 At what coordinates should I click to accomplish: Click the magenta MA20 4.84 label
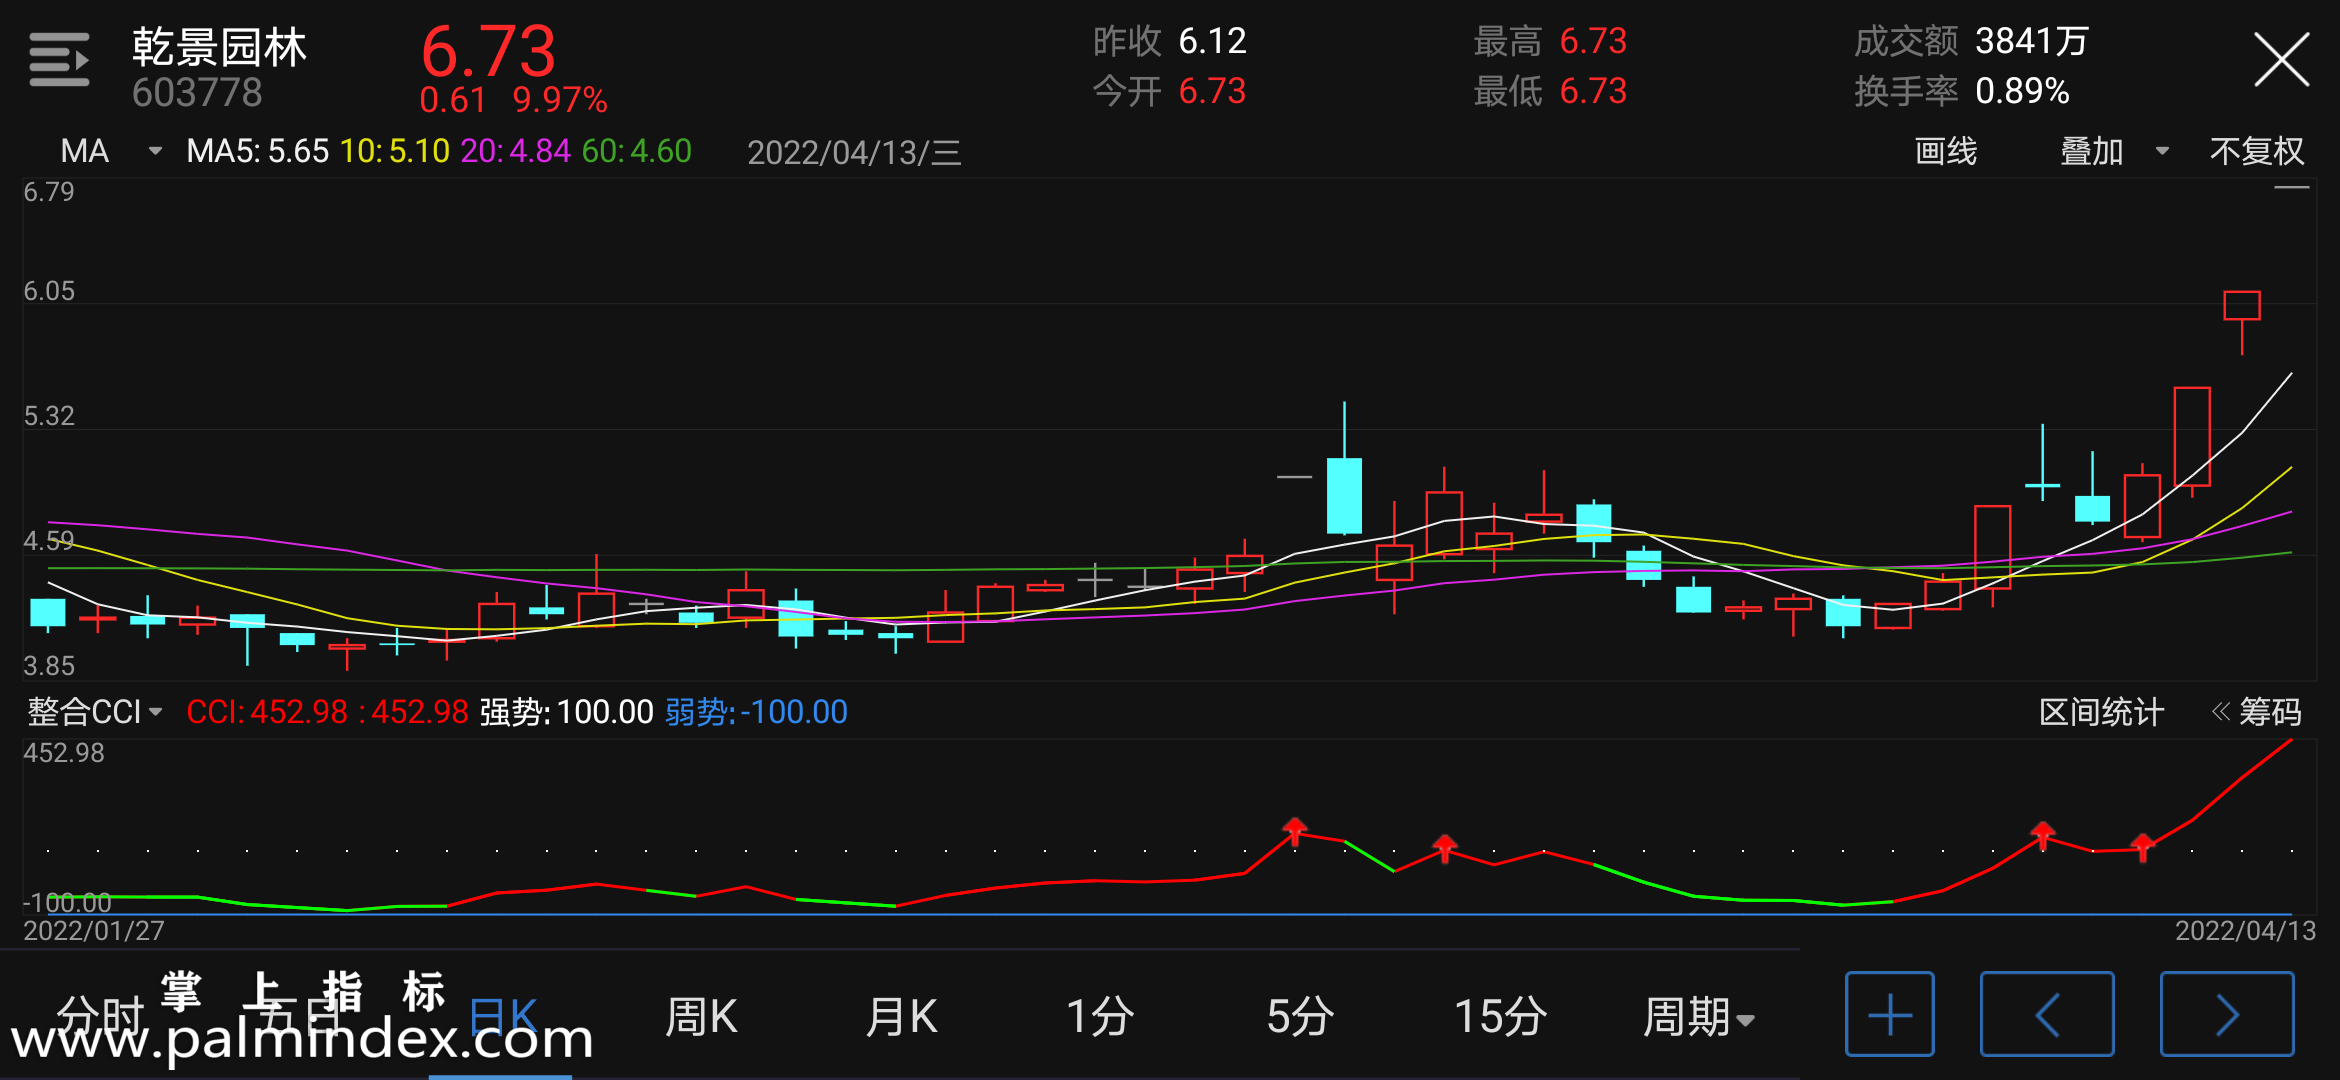click(516, 151)
